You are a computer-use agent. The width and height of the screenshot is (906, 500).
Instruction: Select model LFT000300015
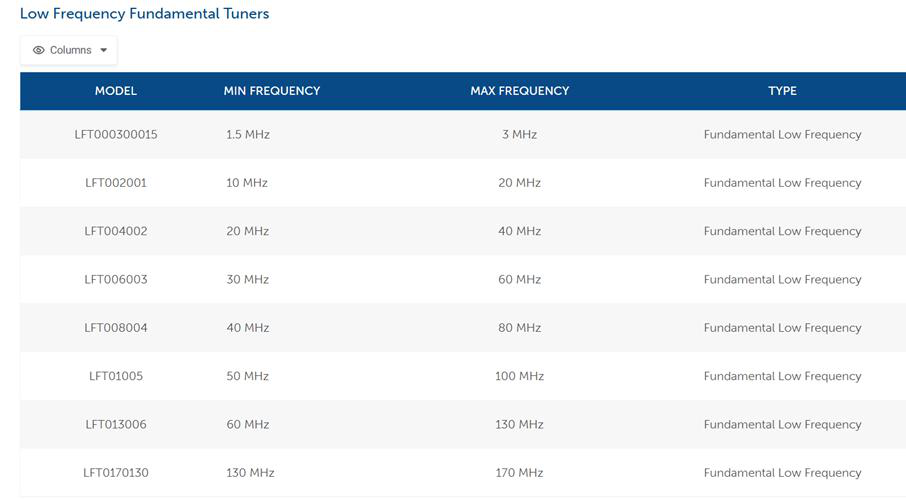pyautogui.click(x=116, y=135)
